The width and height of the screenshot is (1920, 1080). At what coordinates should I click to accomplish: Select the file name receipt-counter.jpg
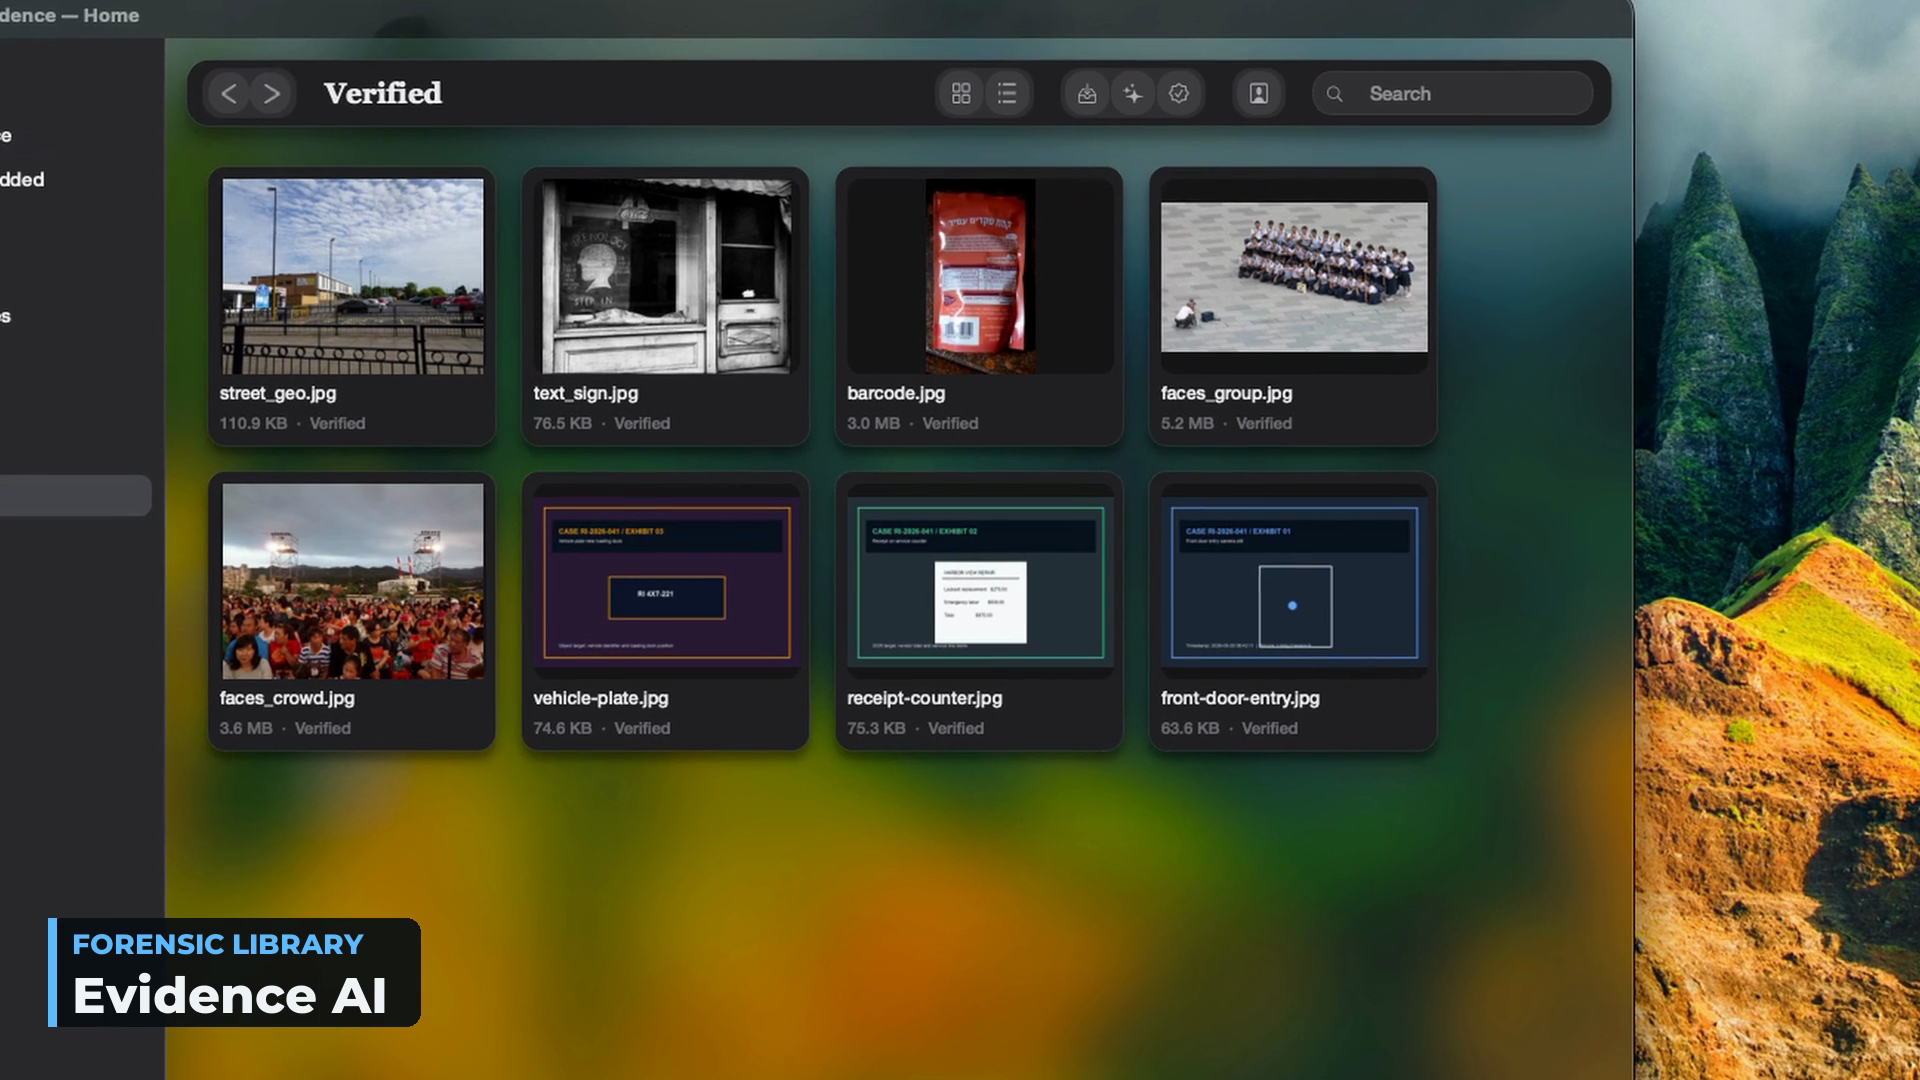(924, 699)
